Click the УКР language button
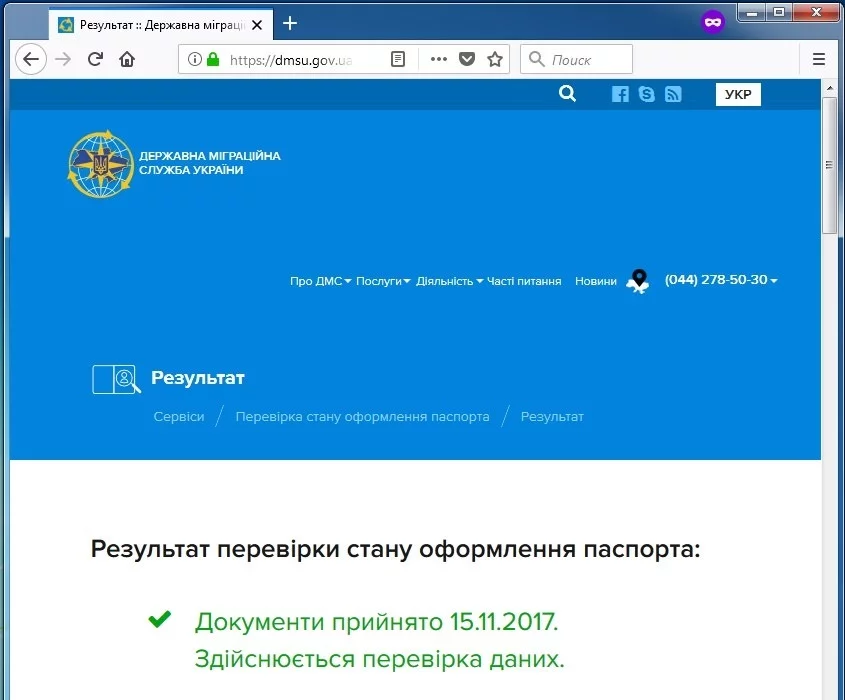 point(737,93)
